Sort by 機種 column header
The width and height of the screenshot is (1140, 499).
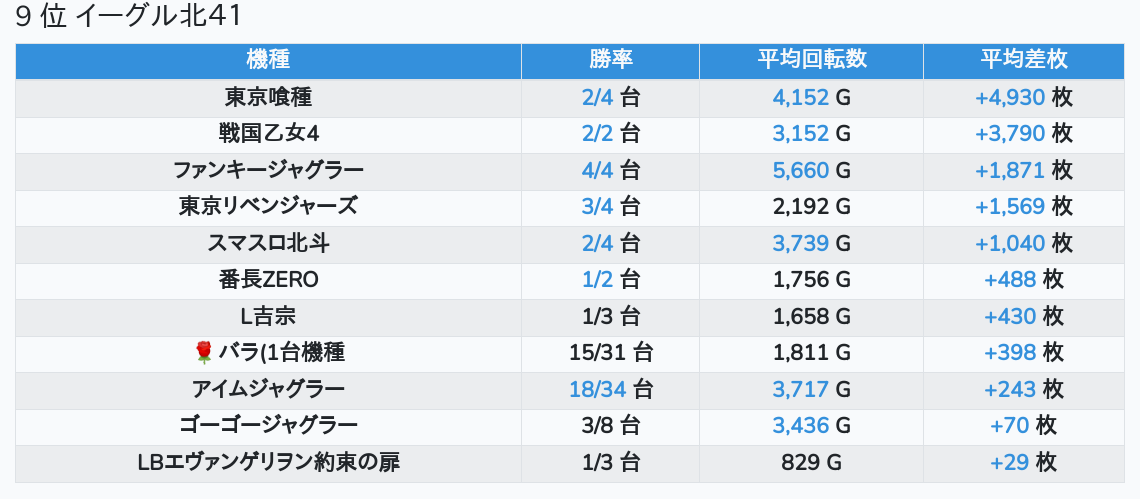click(268, 60)
